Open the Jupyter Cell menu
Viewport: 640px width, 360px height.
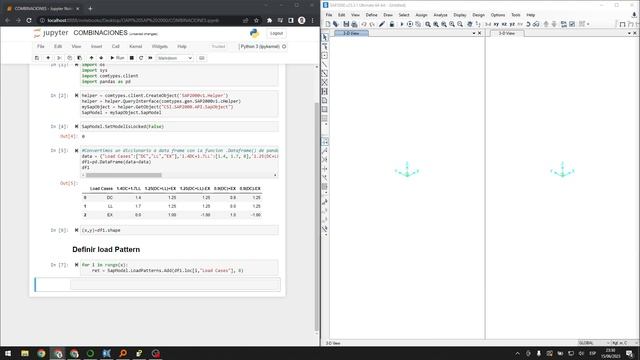pyautogui.click(x=116, y=47)
